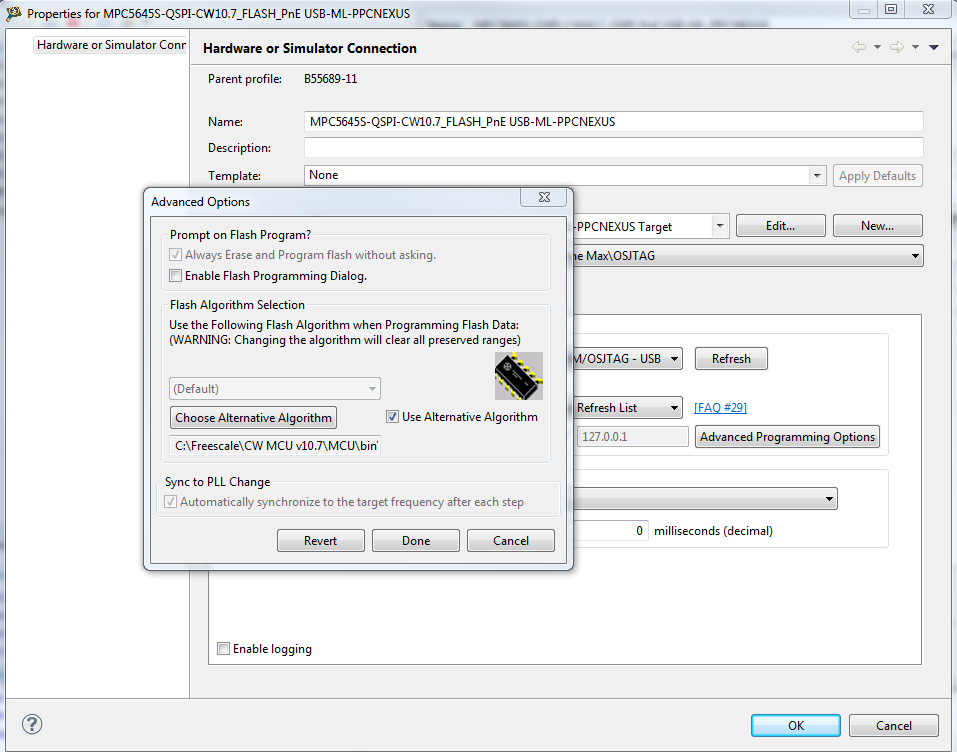The height and width of the screenshot is (752, 957).
Task: Click the chip icon in Flash Algorithm Selection
Action: tap(518, 375)
